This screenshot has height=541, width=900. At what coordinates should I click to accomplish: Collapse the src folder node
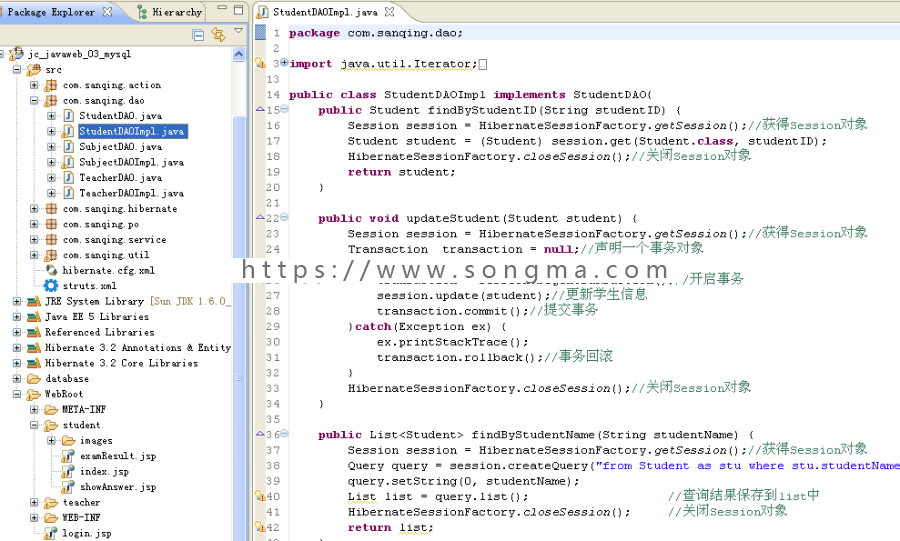(x=17, y=69)
